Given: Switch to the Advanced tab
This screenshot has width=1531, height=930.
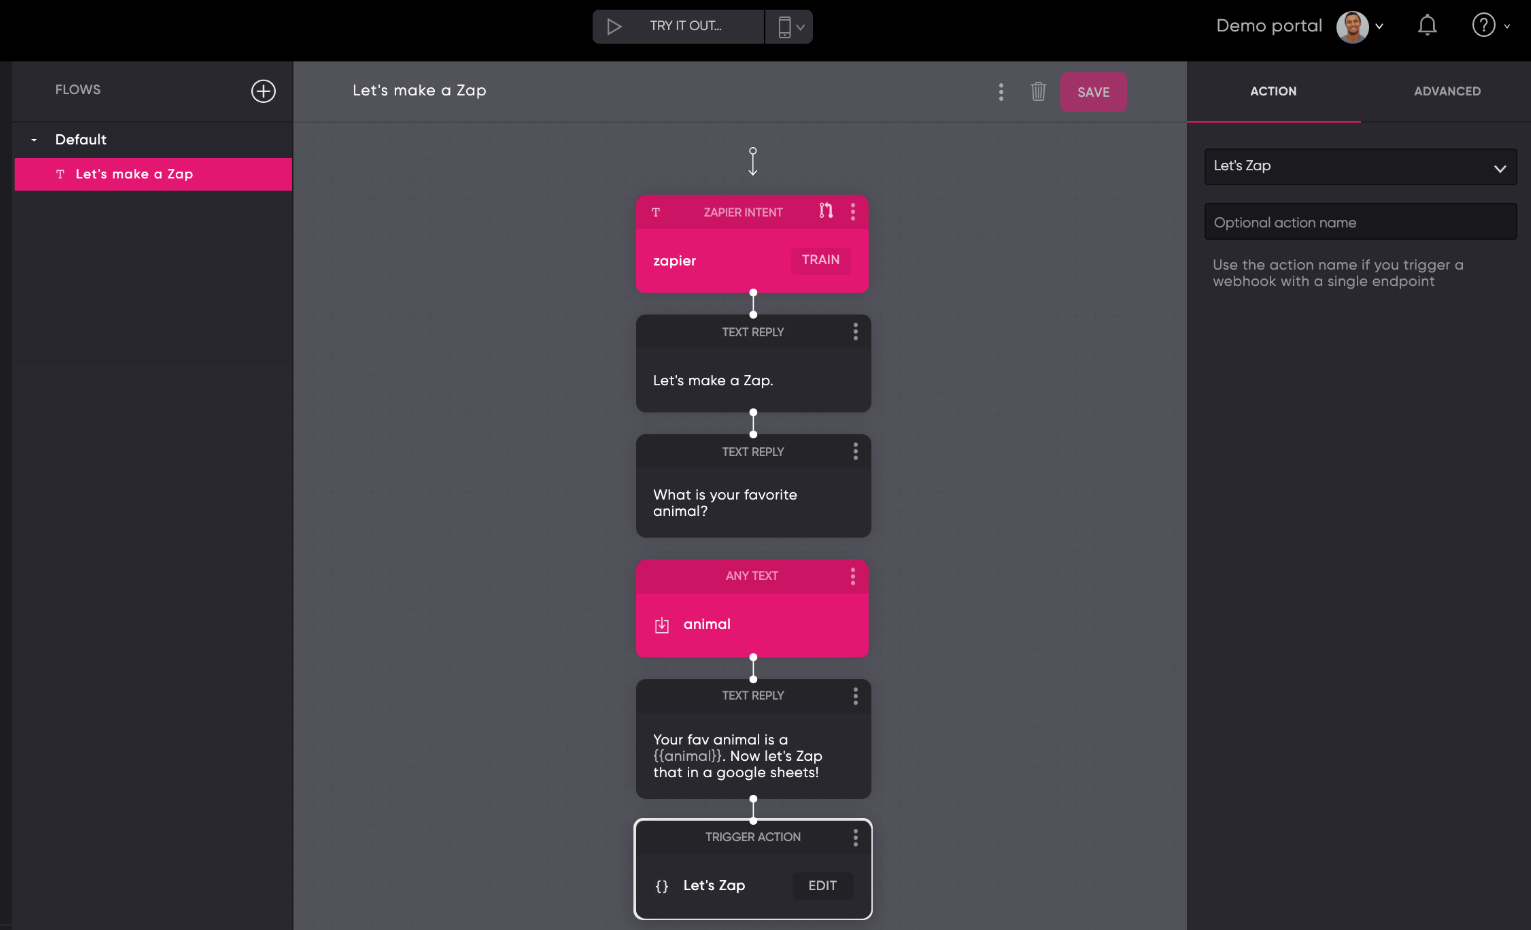Looking at the screenshot, I should (1447, 91).
